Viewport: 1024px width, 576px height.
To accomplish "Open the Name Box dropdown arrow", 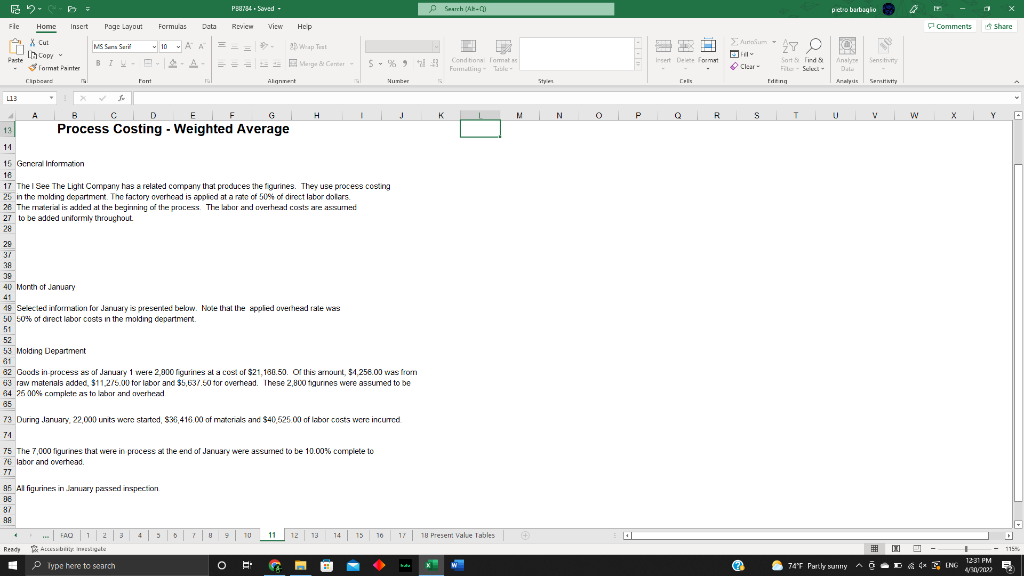I will 52,98.
